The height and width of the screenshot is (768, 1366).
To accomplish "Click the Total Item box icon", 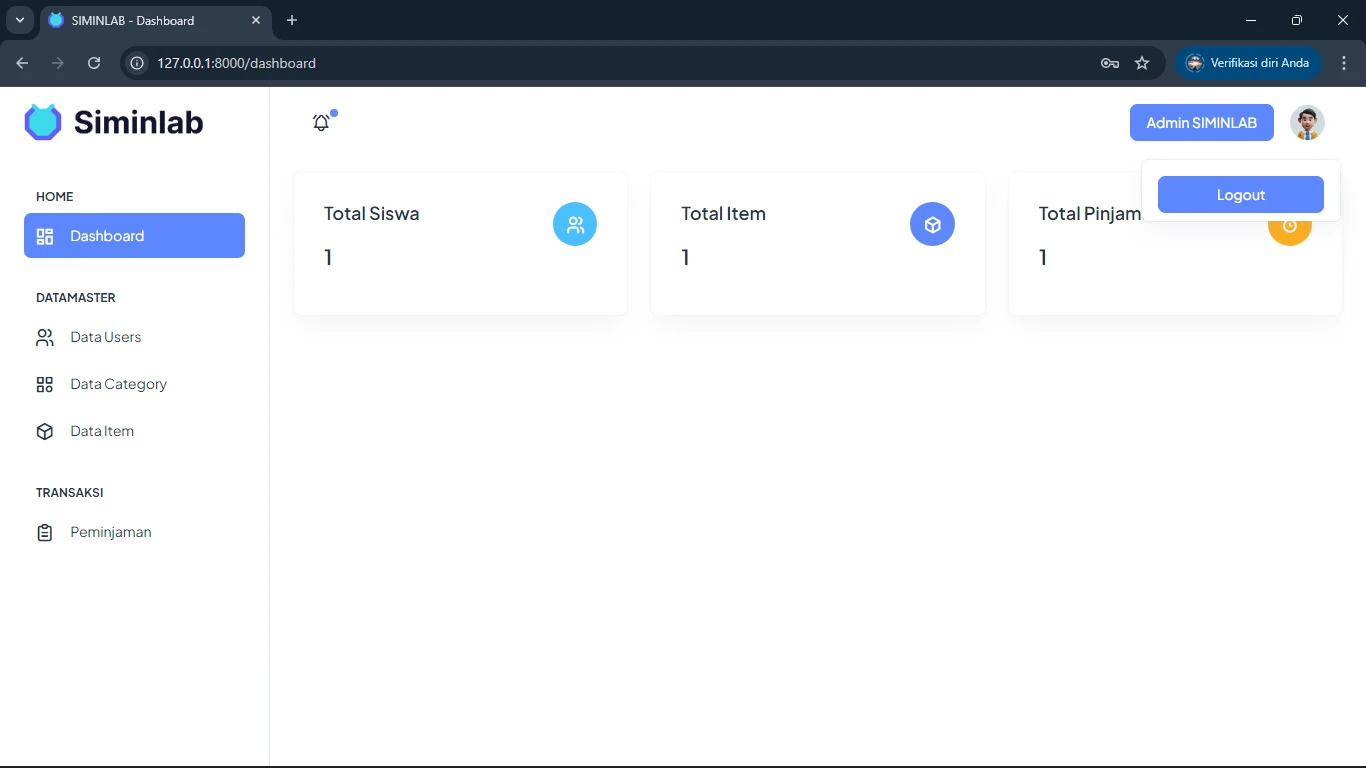I will pos(932,224).
